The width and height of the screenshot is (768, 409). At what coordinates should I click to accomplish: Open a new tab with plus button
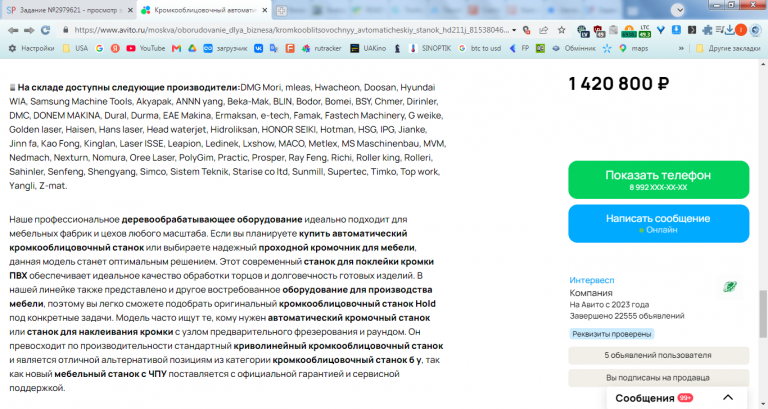pyautogui.click(x=281, y=10)
